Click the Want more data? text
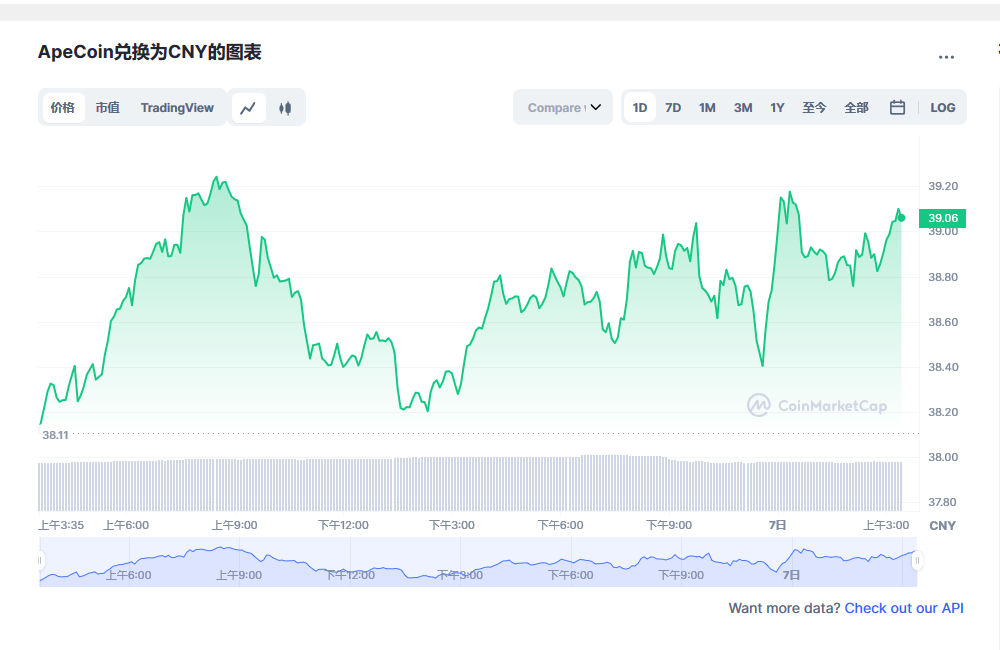 (784, 609)
